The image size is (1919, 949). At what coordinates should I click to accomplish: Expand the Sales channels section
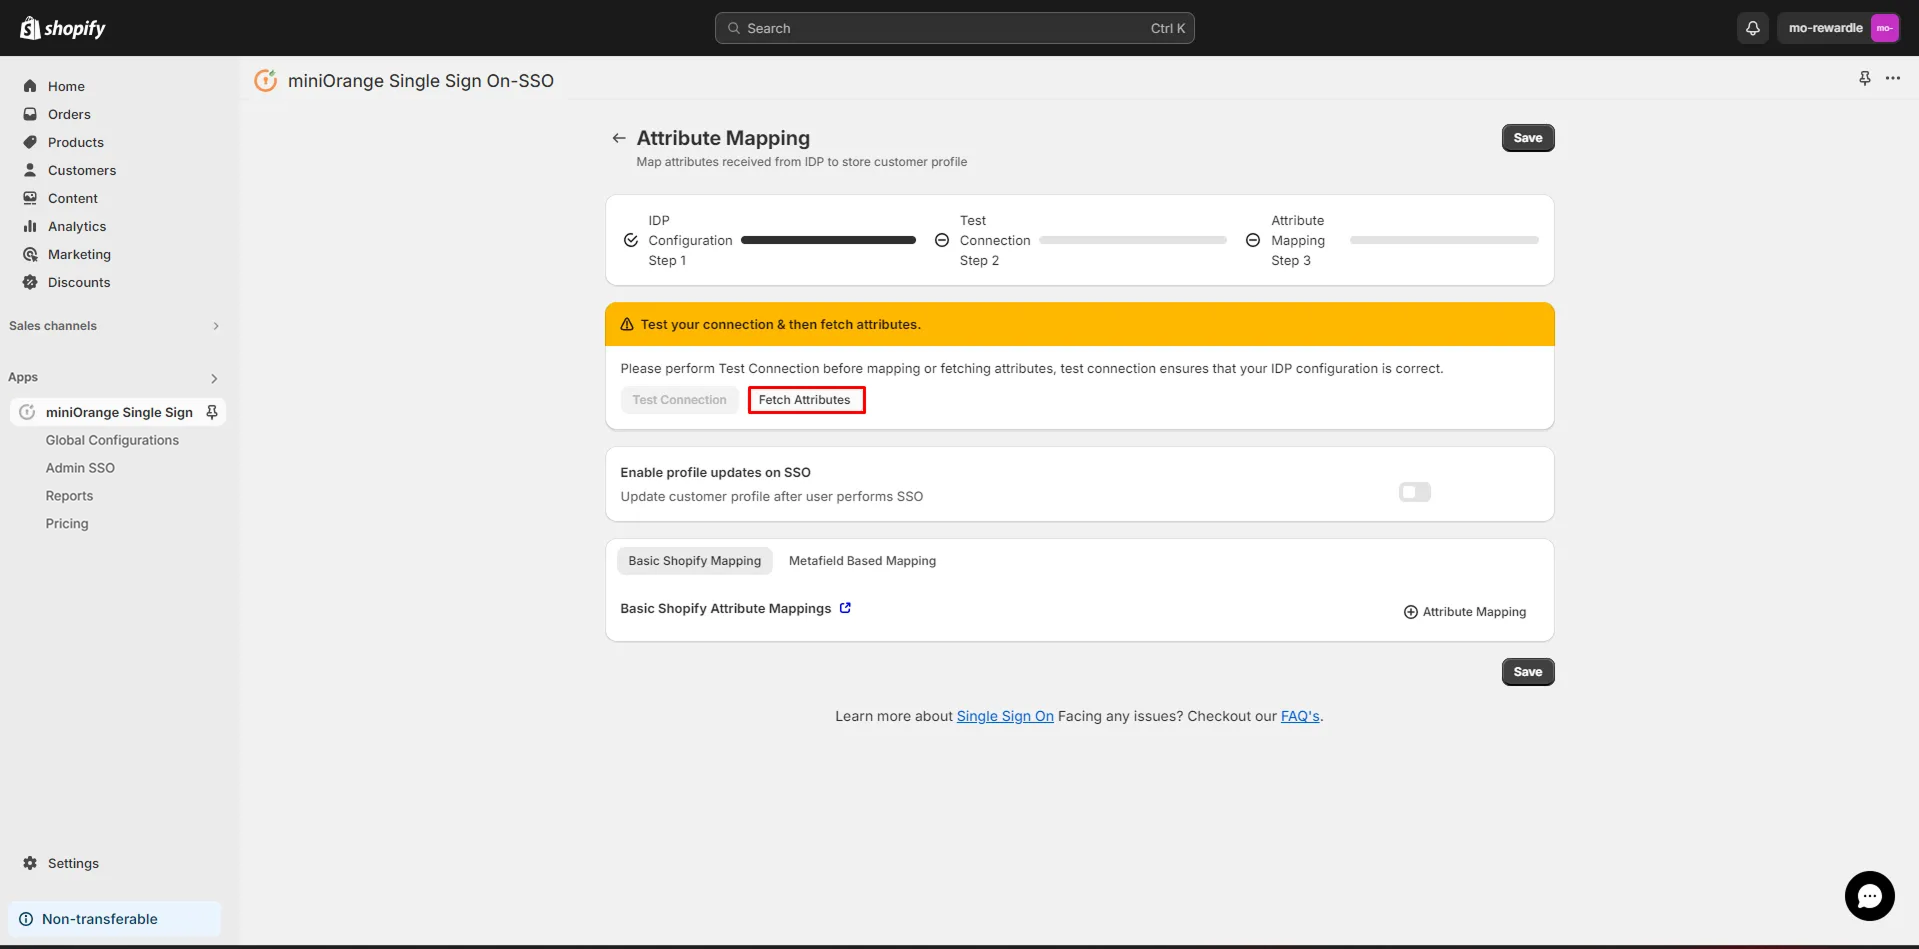215,326
